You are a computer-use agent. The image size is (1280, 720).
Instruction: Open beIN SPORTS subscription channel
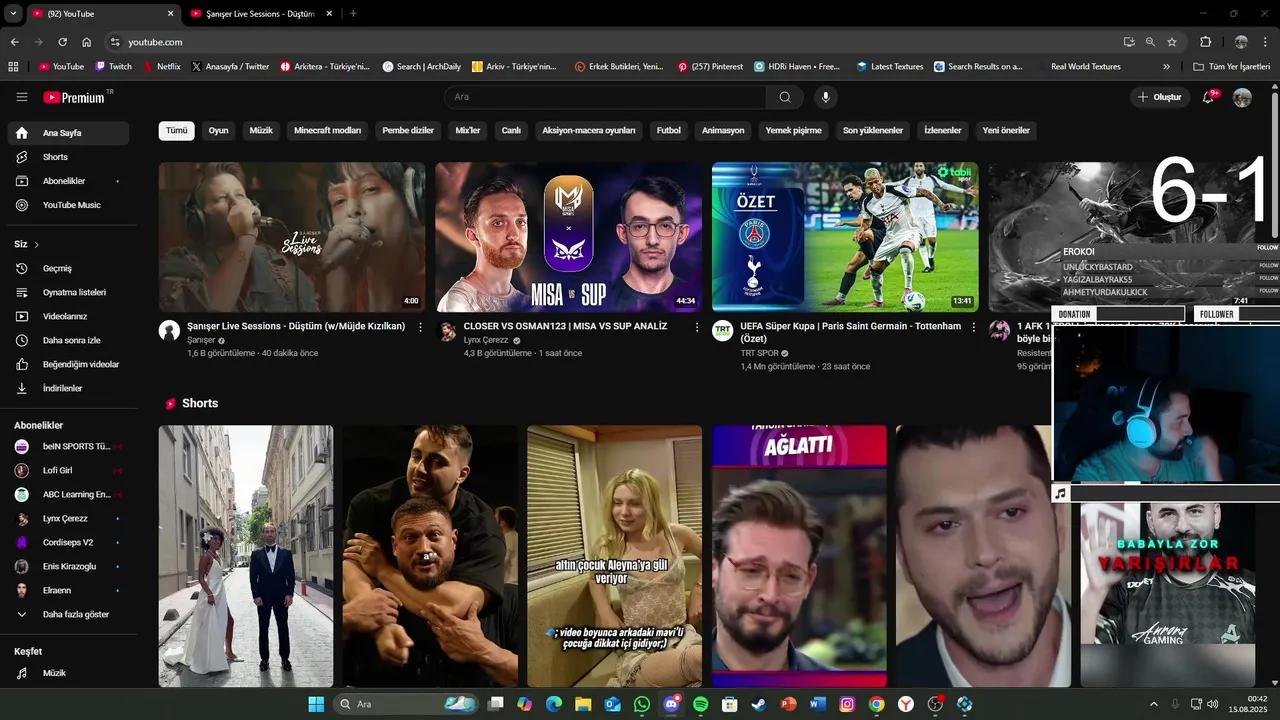[68, 446]
